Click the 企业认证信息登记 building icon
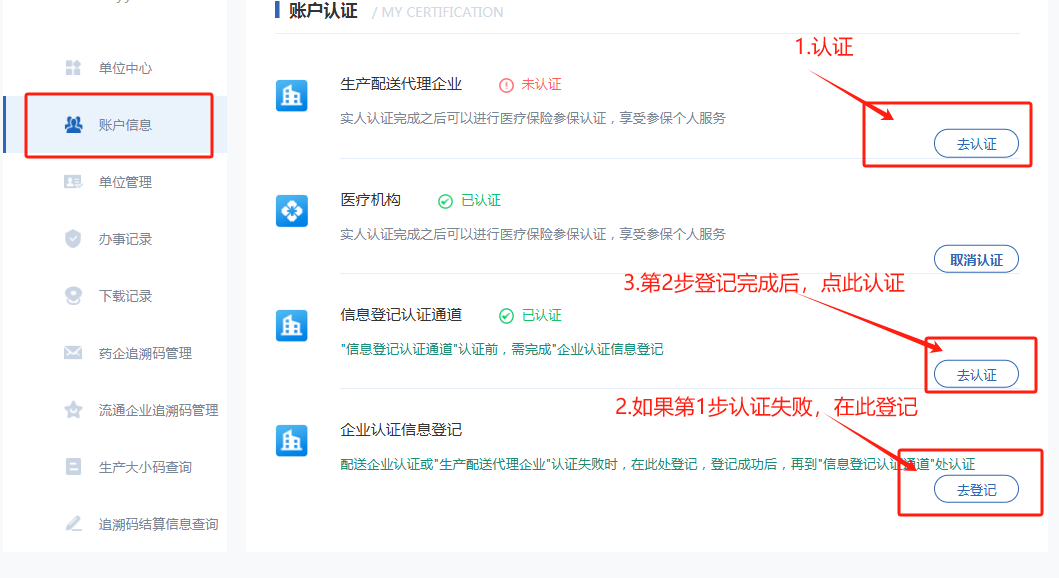The image size is (1059, 578). coord(292,441)
